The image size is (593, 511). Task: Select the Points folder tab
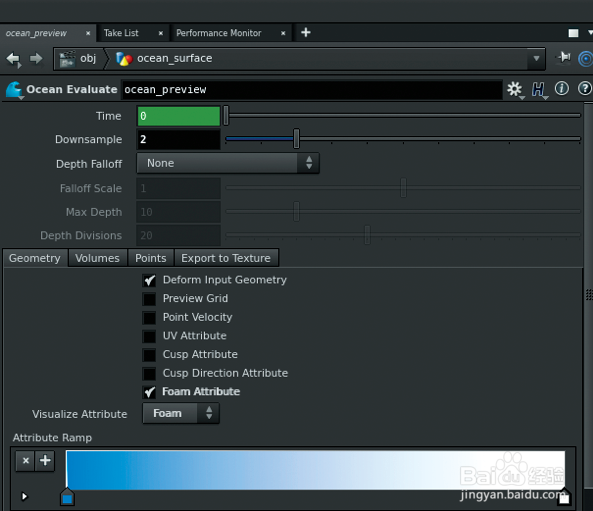click(151, 258)
